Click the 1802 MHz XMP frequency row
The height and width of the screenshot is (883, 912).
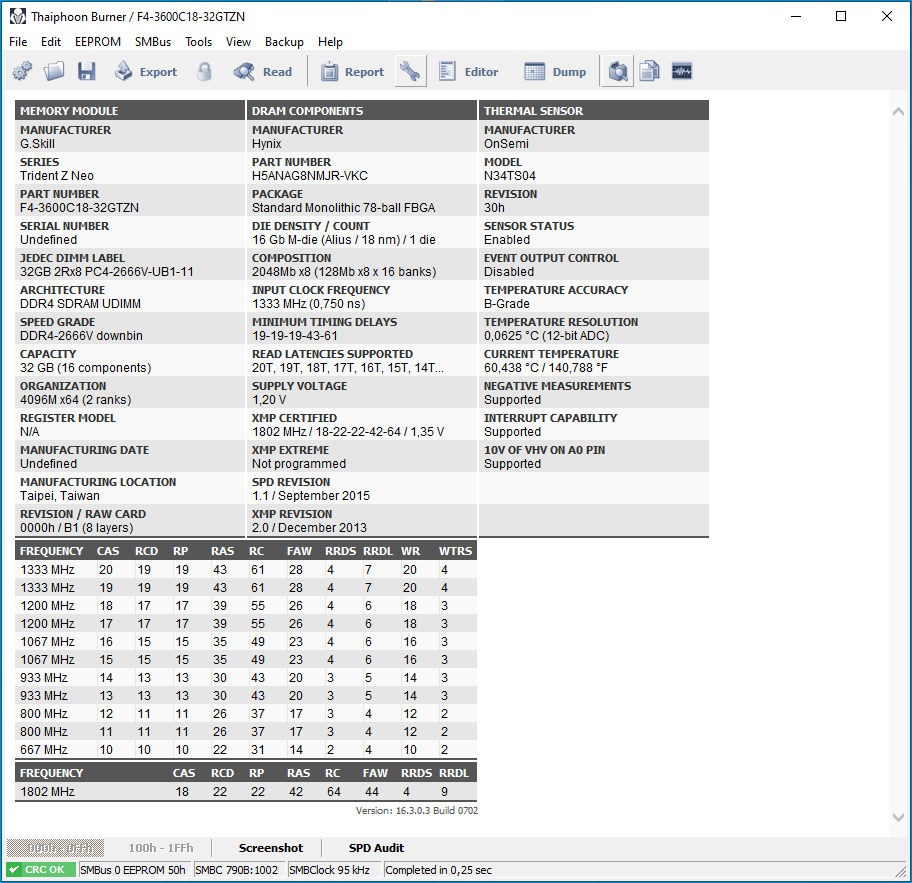coord(245,792)
